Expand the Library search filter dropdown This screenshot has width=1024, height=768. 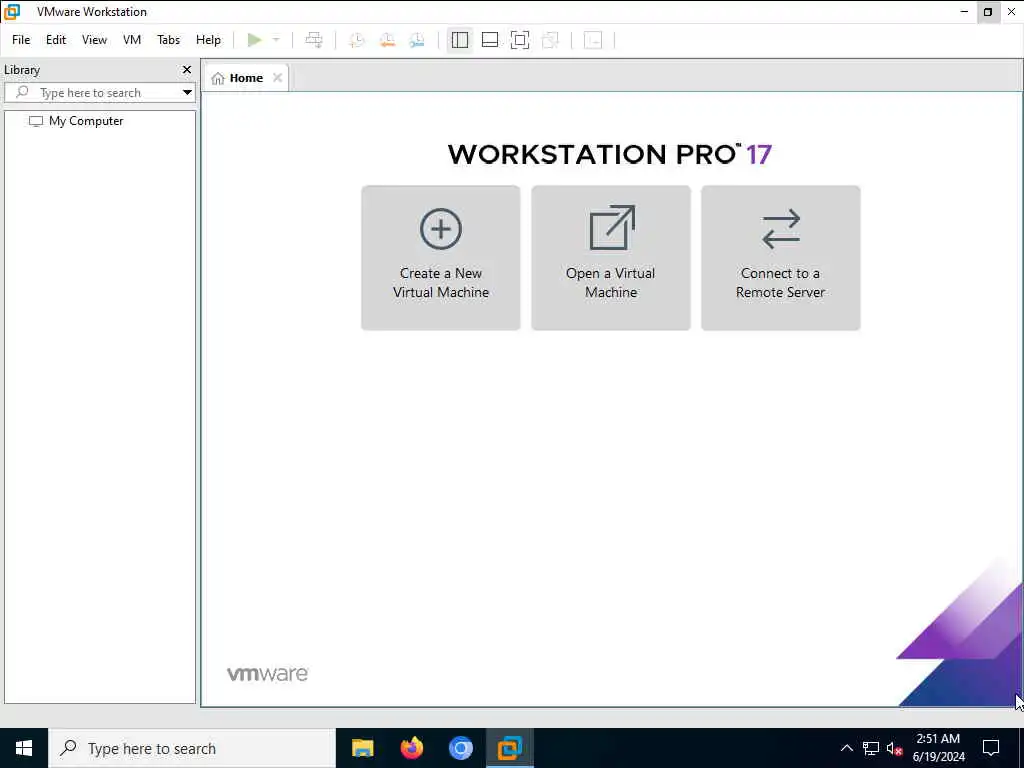click(x=187, y=93)
